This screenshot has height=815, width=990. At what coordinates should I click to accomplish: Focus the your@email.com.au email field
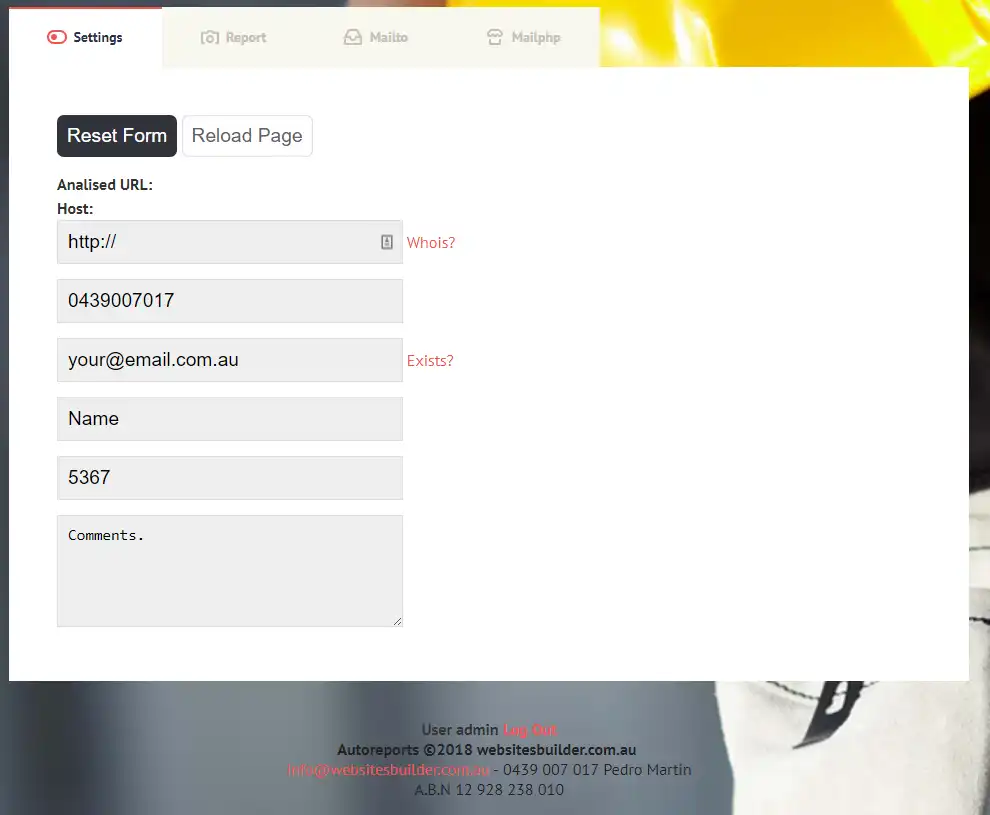(230, 360)
